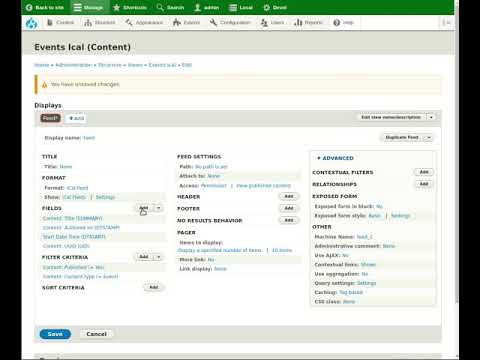Click Add button for Footer
This screenshot has height=360, width=480.
coord(289,208)
